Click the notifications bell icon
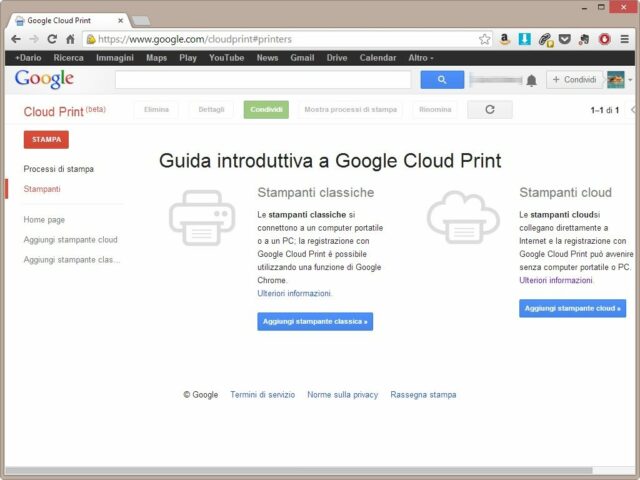 coord(531,80)
